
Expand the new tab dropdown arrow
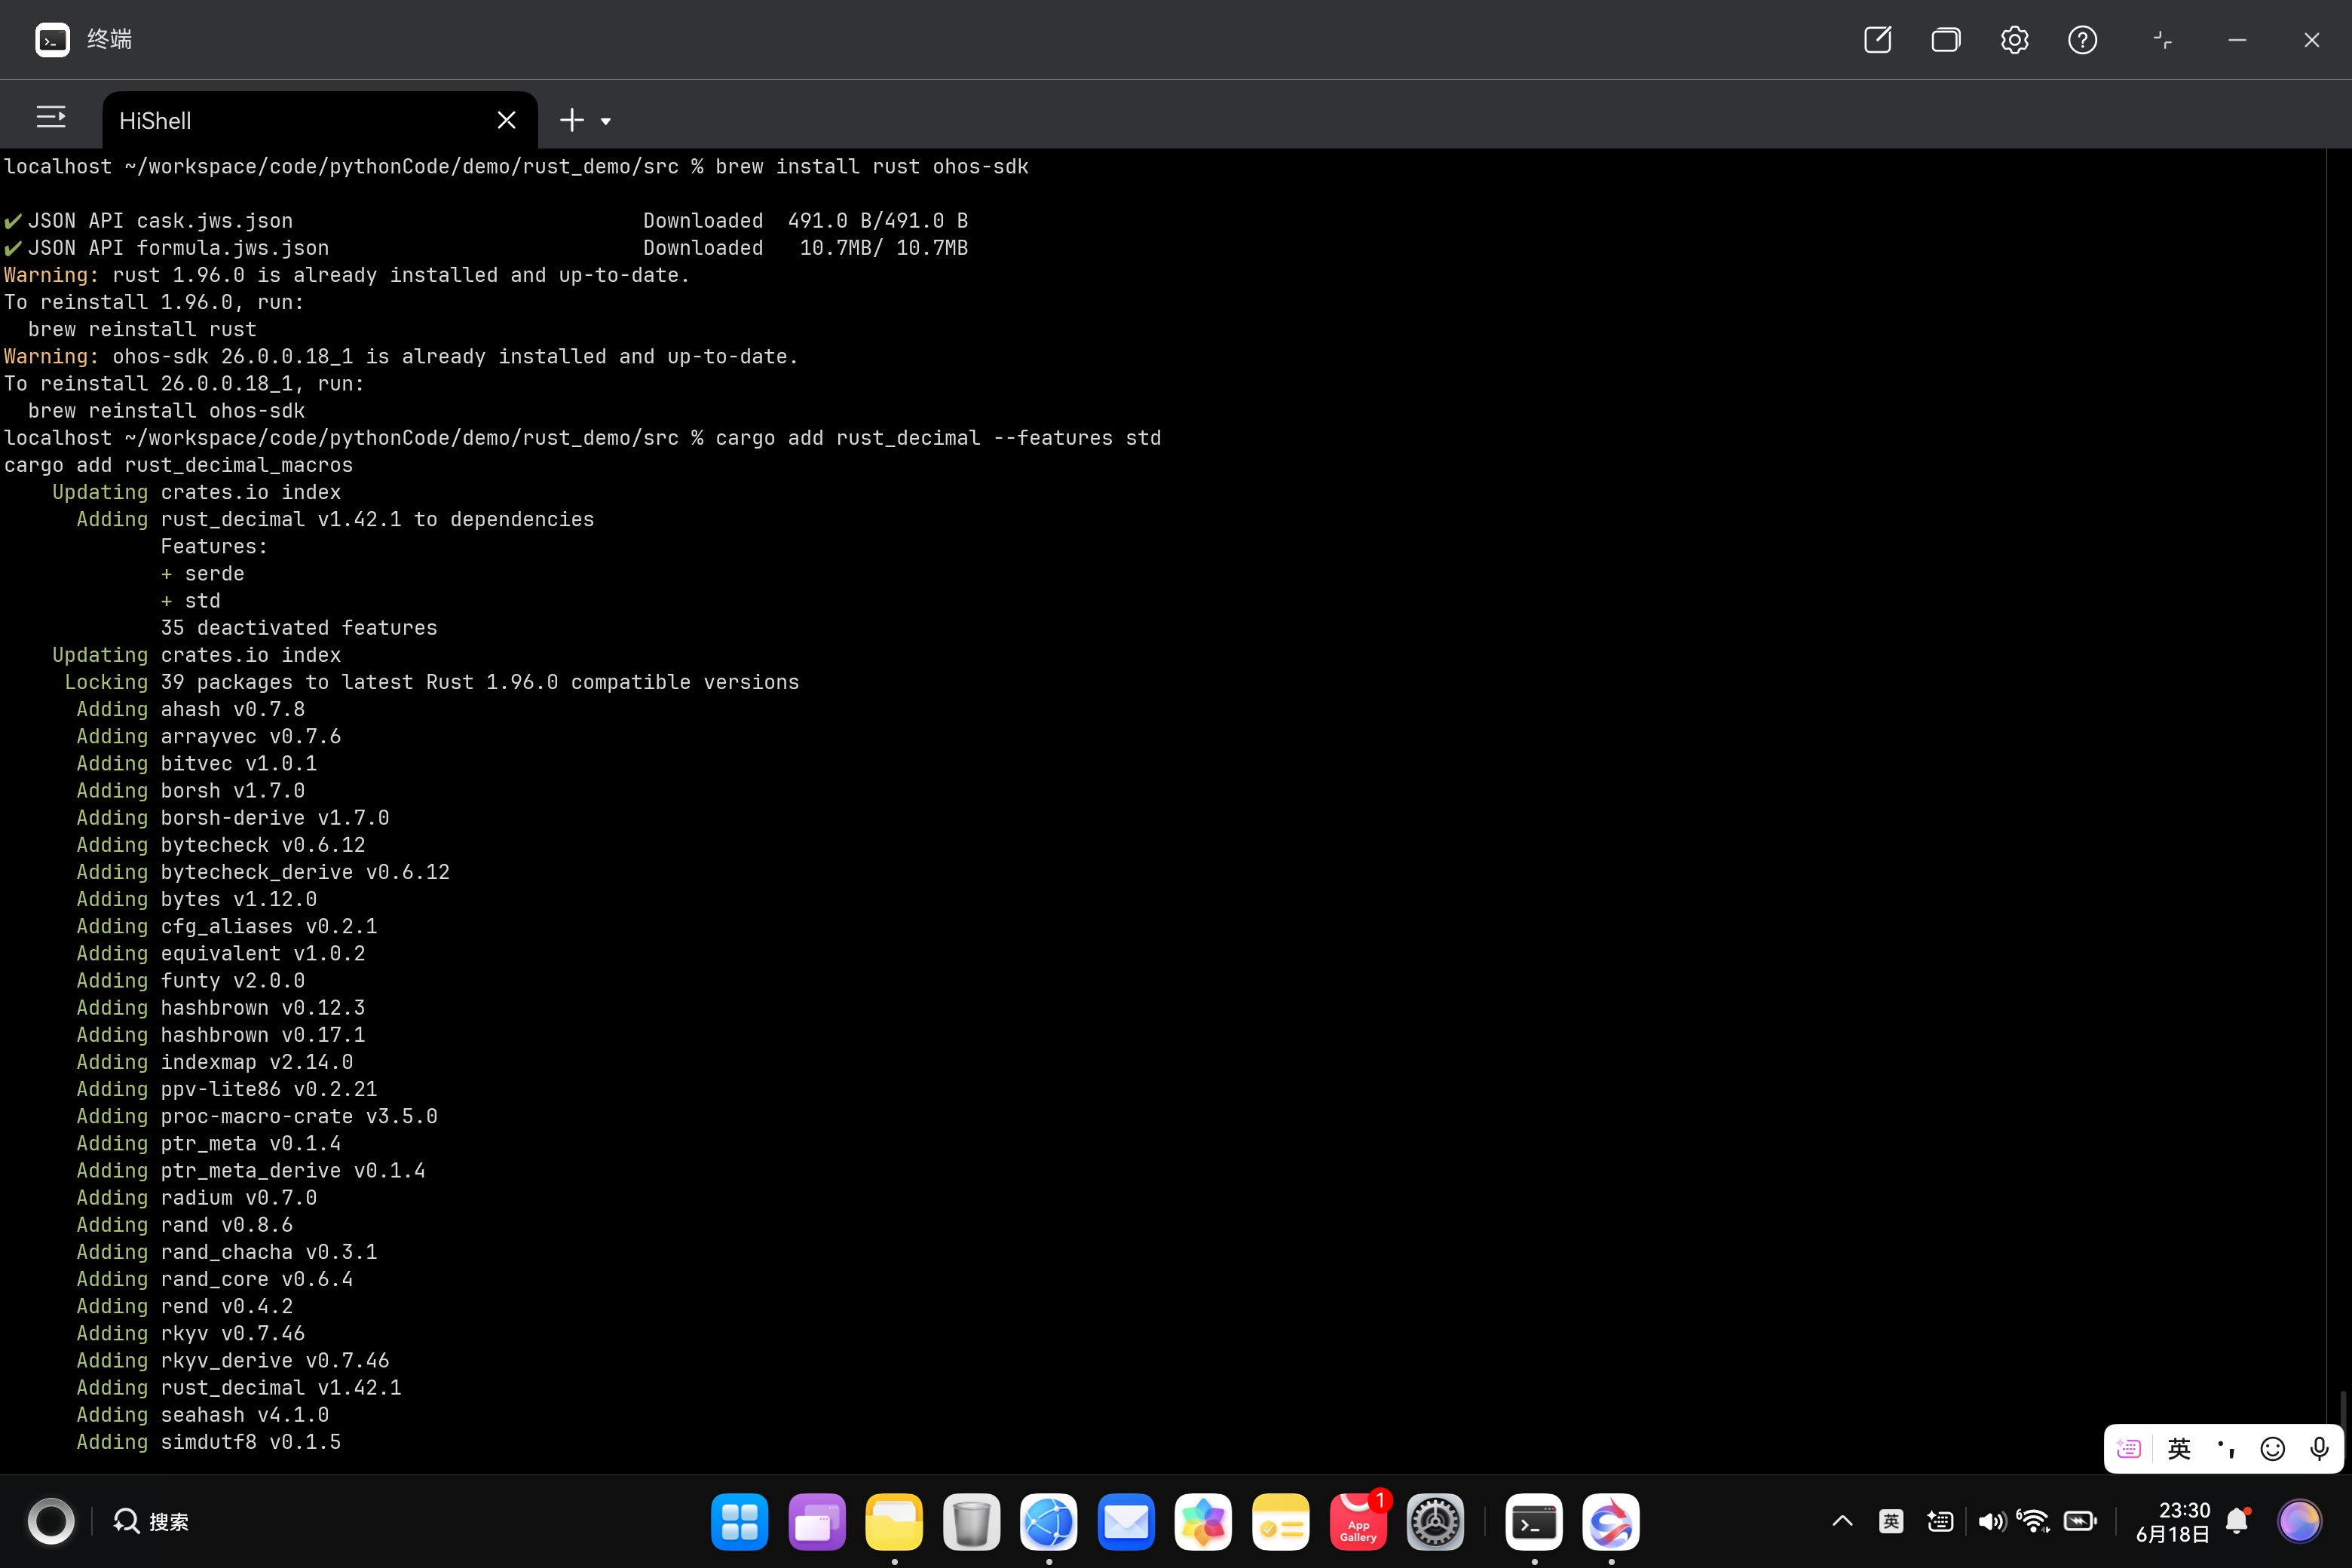(605, 121)
